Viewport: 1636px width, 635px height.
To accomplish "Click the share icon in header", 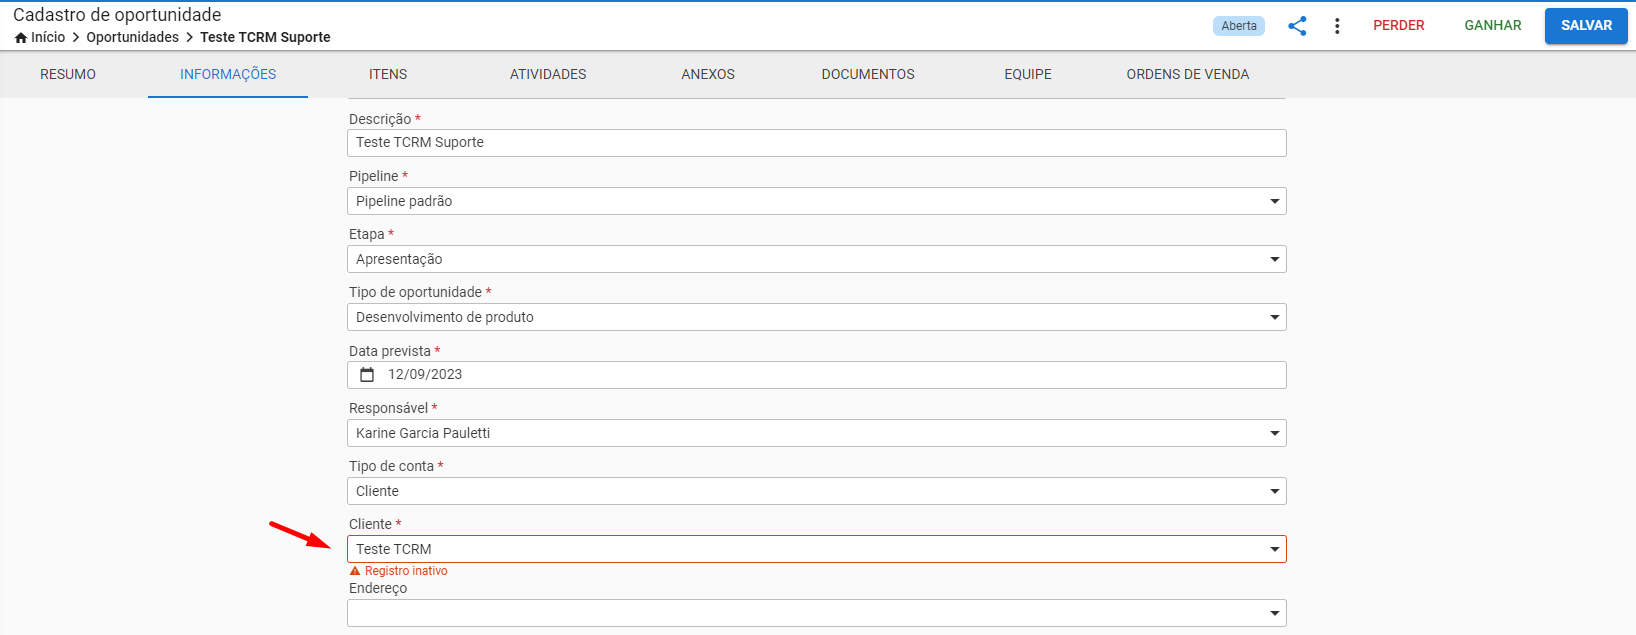I will tap(1297, 26).
